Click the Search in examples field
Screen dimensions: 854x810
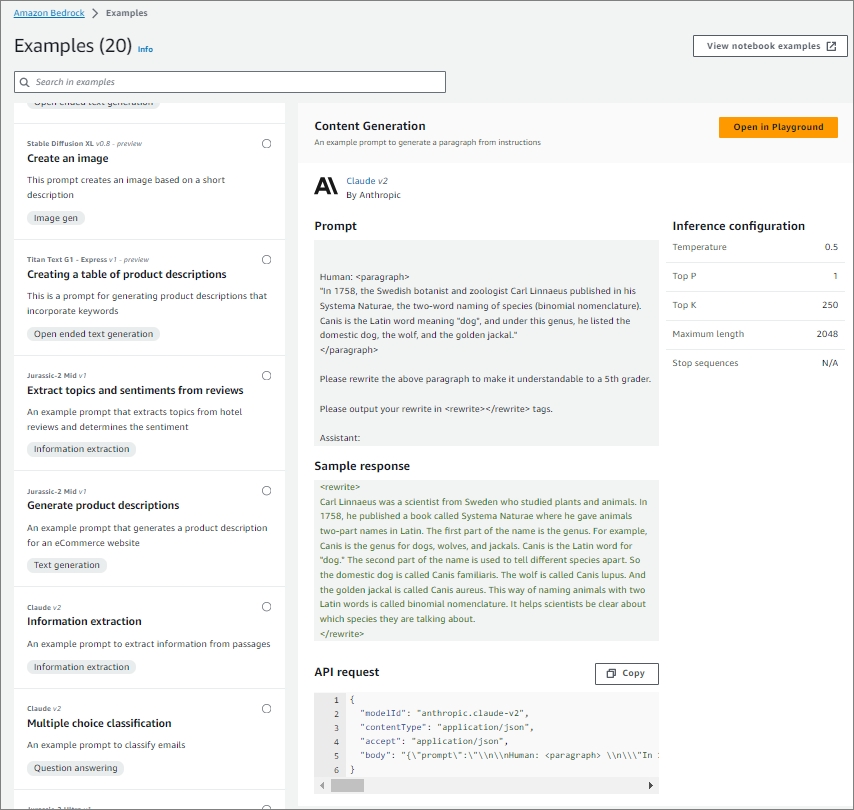pos(230,82)
